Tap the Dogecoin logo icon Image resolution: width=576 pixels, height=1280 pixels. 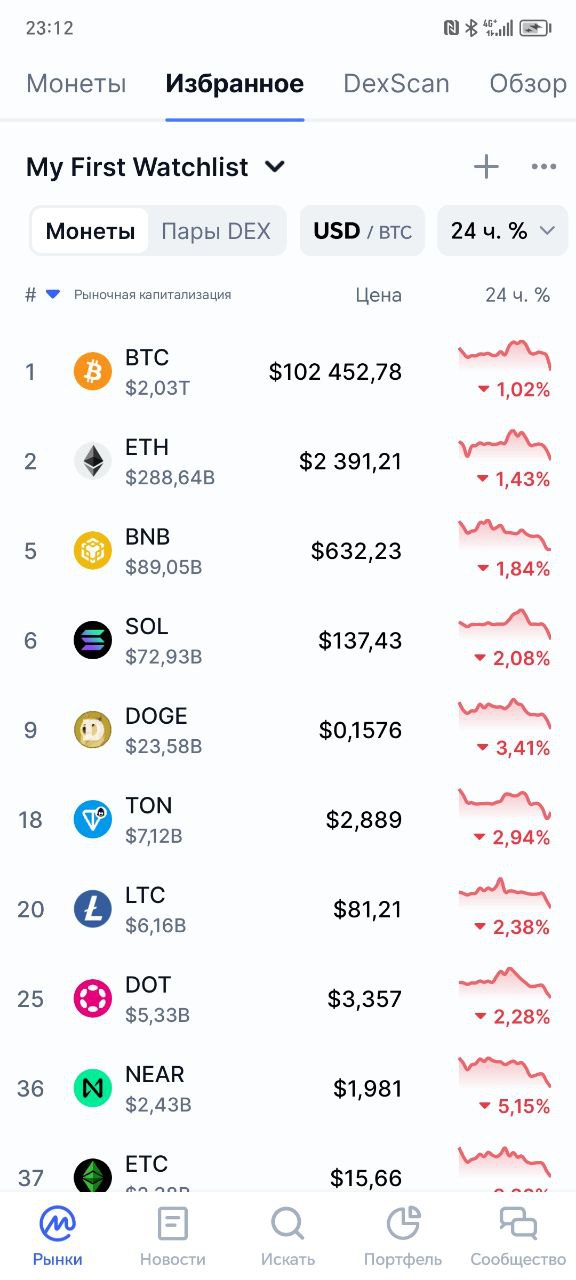(93, 730)
